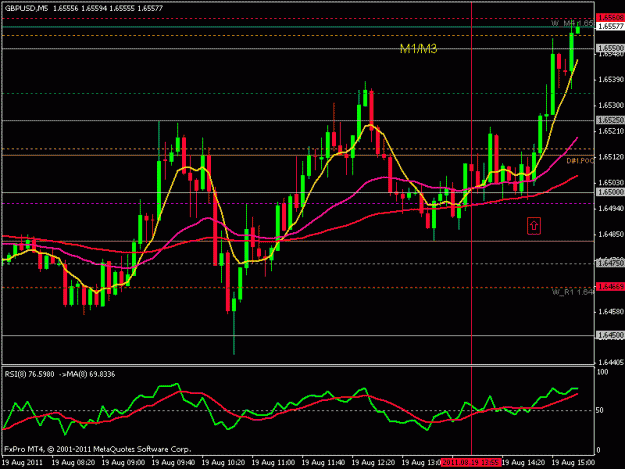Image resolution: width=625 pixels, height=469 pixels.
Task: Click the 1.64750 price level tag
Action: click(610, 263)
